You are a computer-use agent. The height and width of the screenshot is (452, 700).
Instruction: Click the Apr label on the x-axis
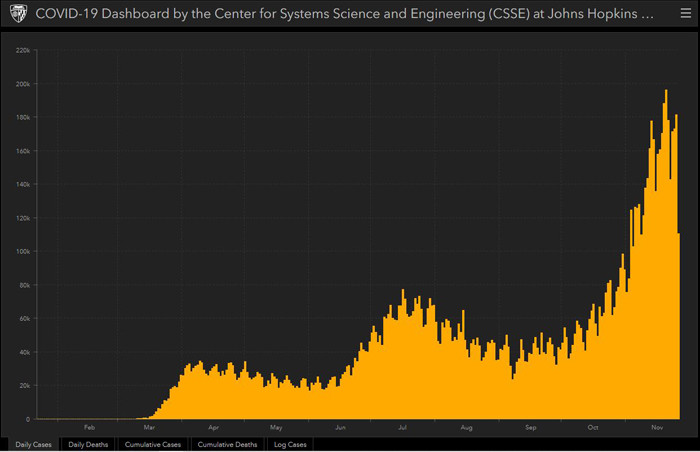point(213,428)
